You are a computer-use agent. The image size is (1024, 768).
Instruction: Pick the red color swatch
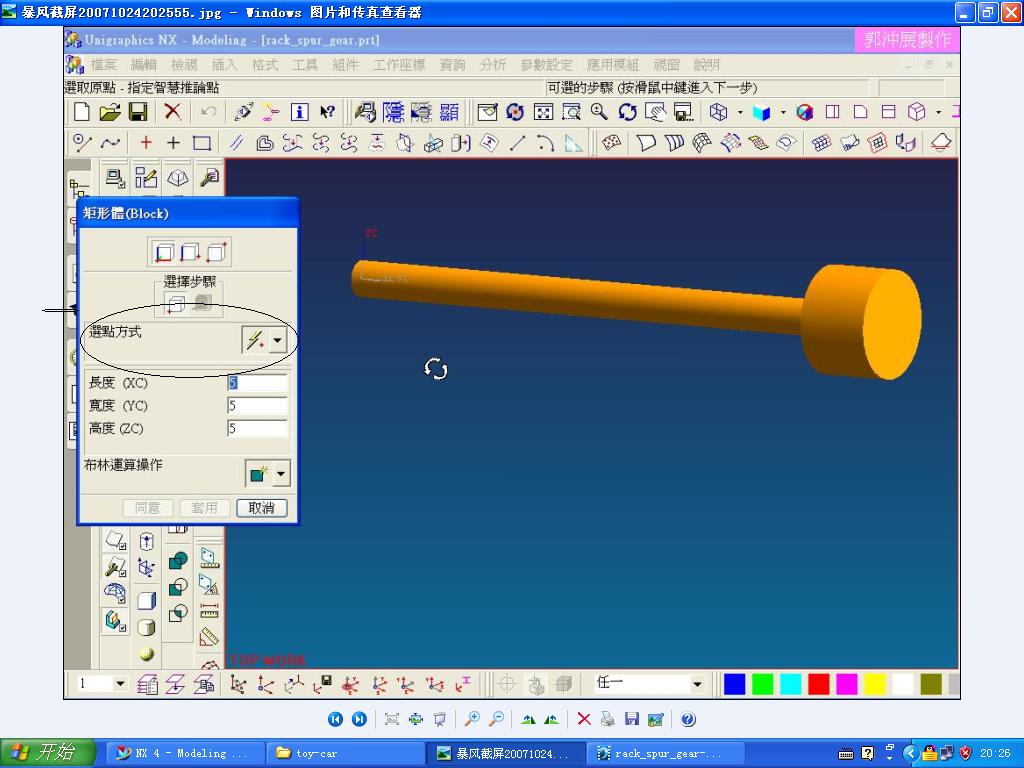pos(818,684)
